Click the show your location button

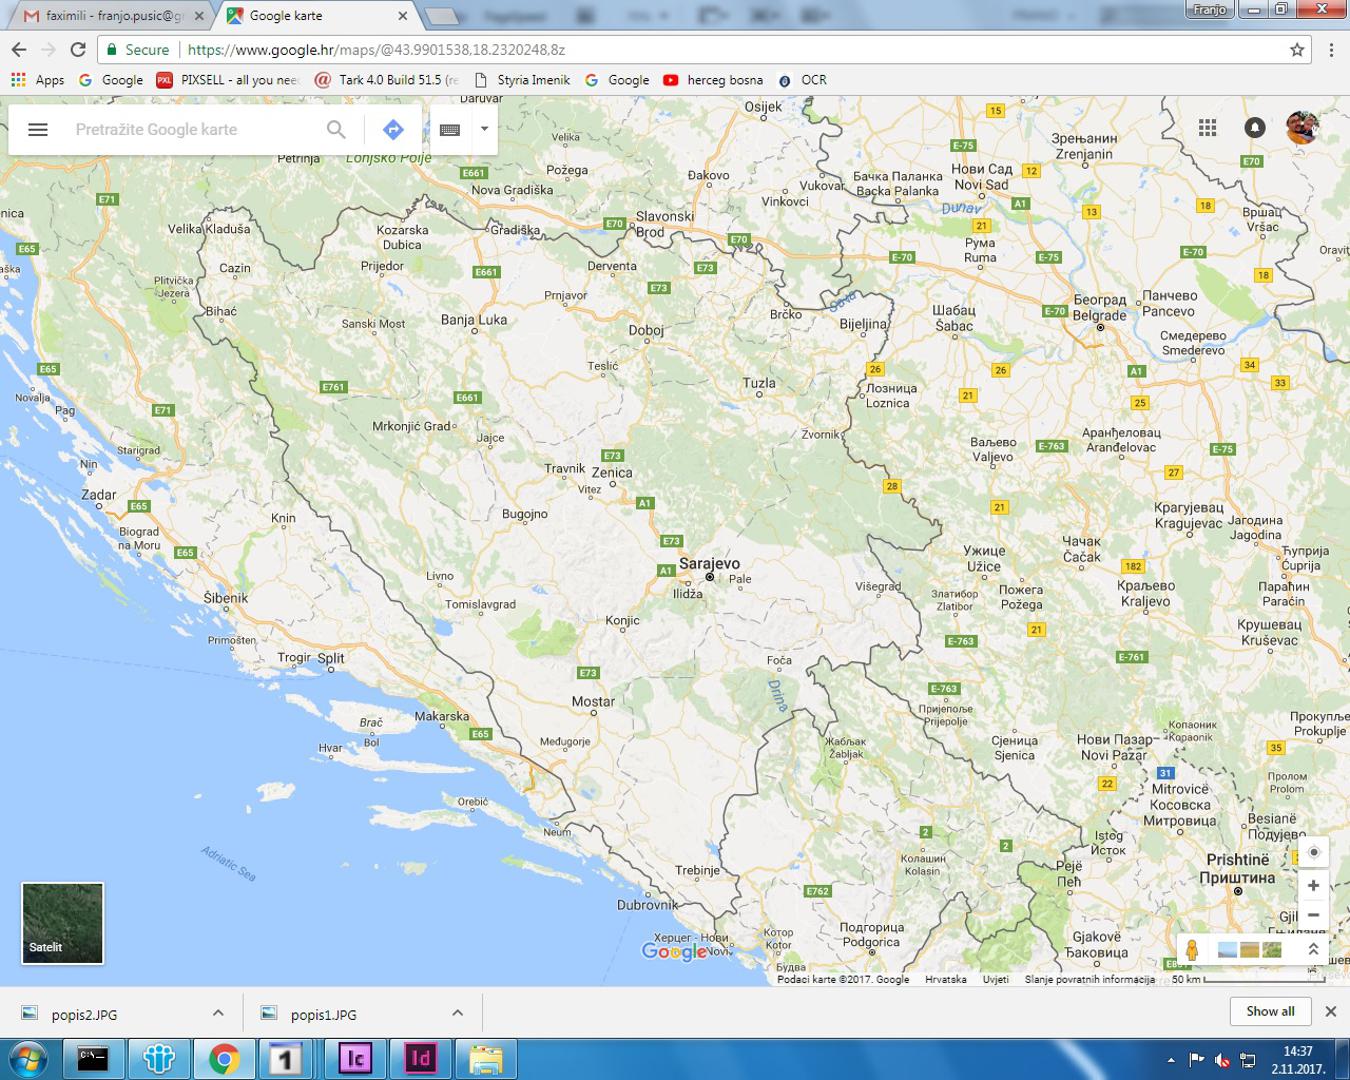1313,852
